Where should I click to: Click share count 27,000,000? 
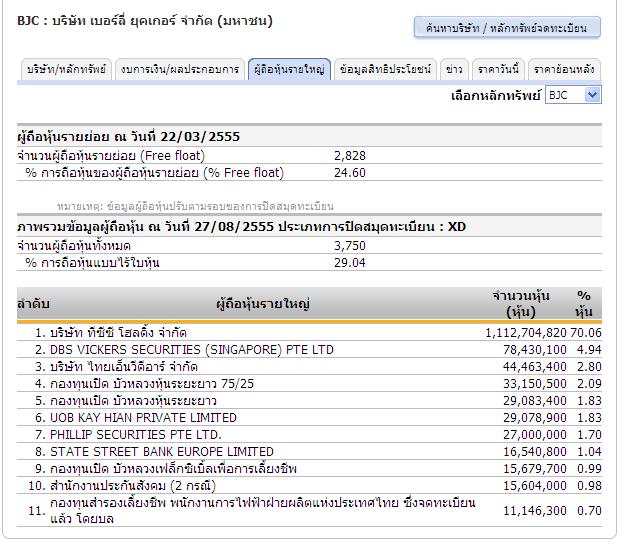point(535,434)
